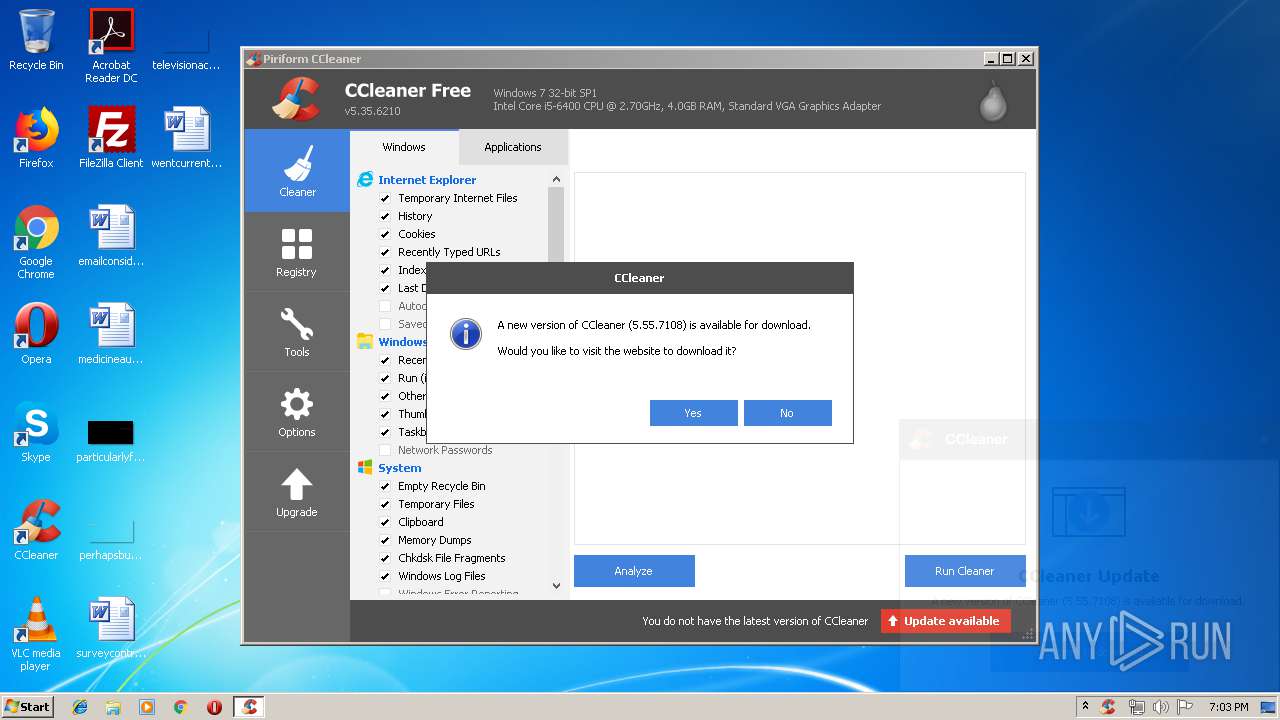Uncheck the History checkbox

pos(385,216)
